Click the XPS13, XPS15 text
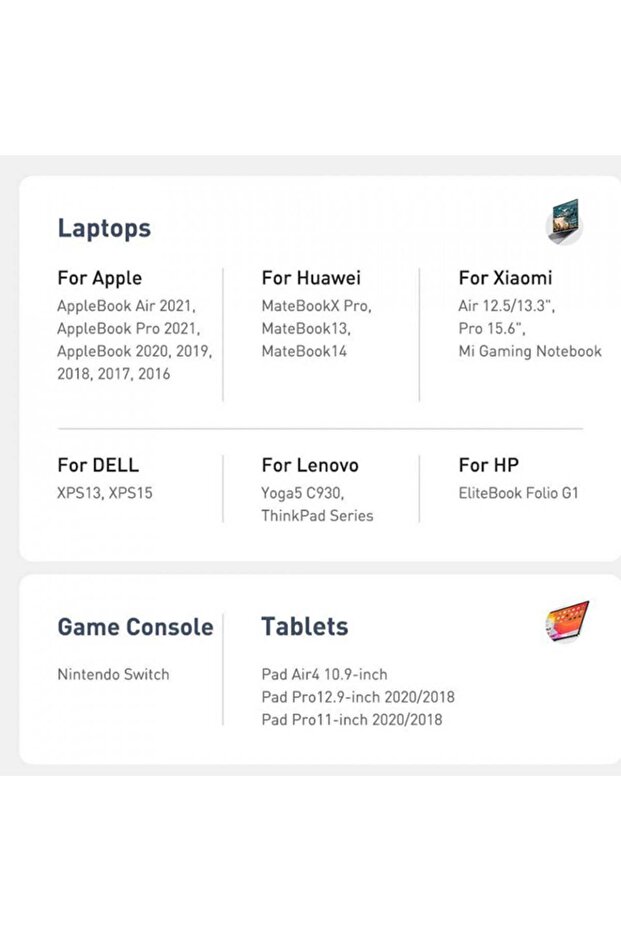 104,493
